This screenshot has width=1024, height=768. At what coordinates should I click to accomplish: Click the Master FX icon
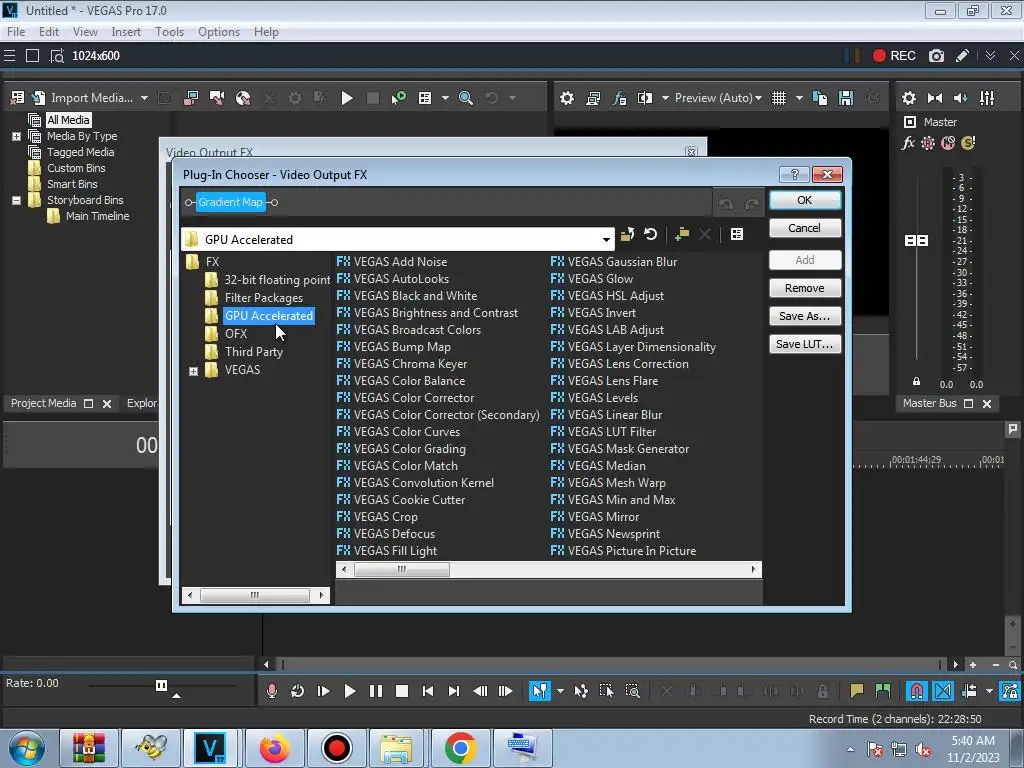[x=908, y=143]
